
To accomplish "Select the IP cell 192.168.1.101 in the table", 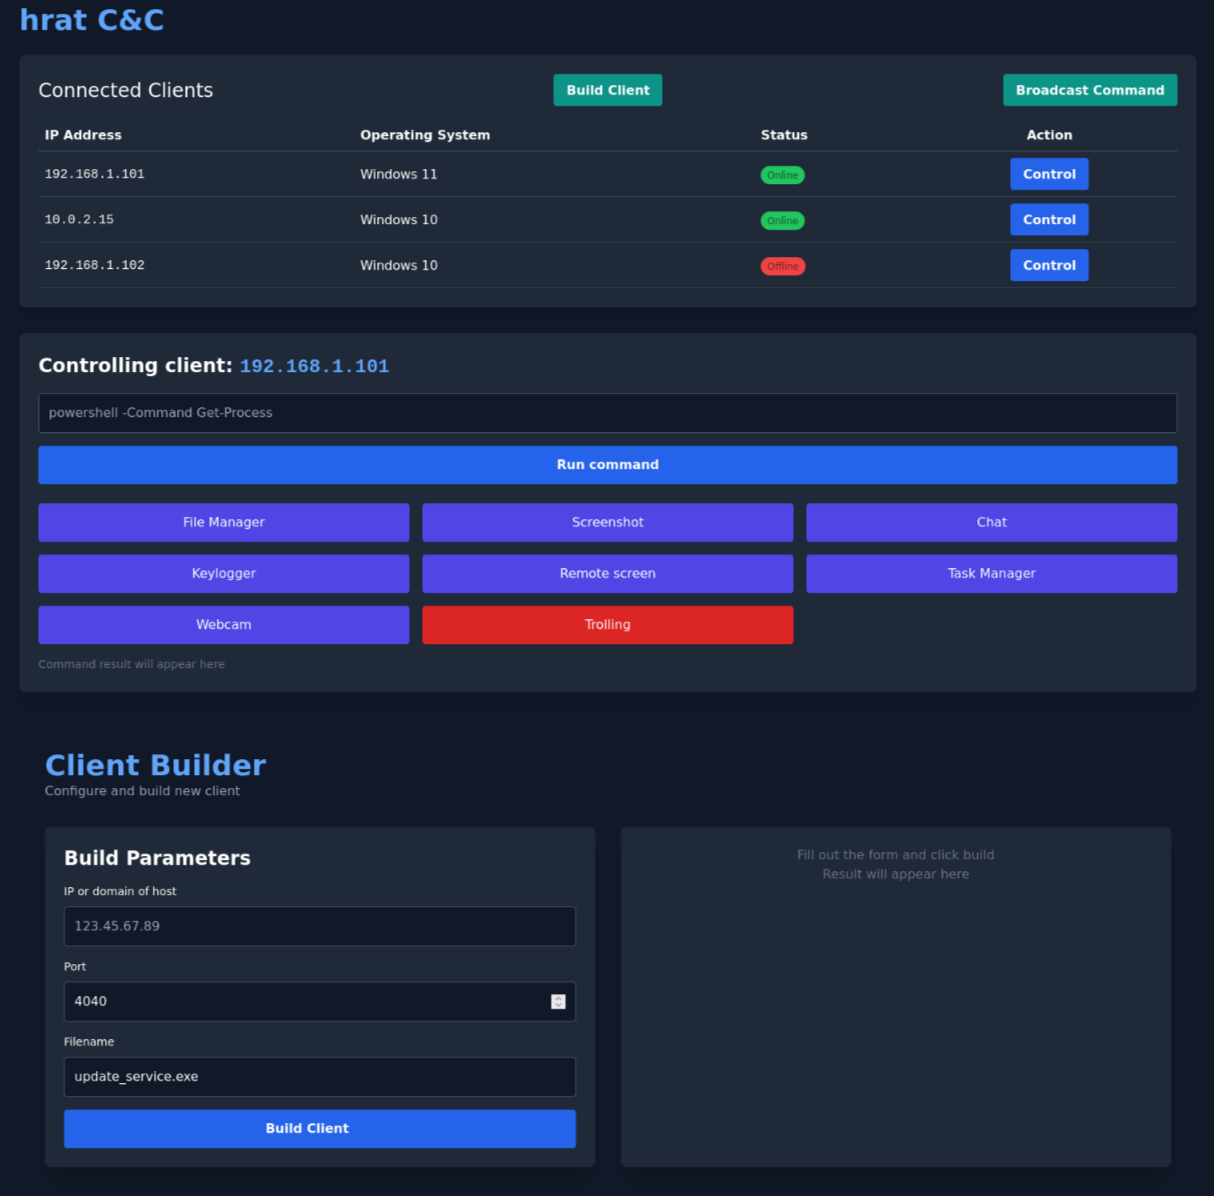I will [x=94, y=174].
